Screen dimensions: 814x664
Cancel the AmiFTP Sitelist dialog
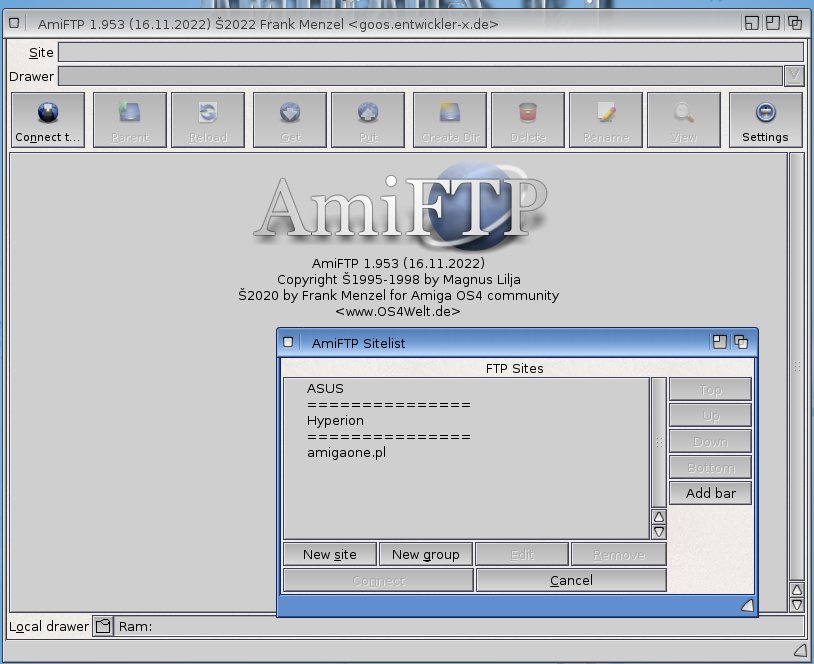point(571,580)
